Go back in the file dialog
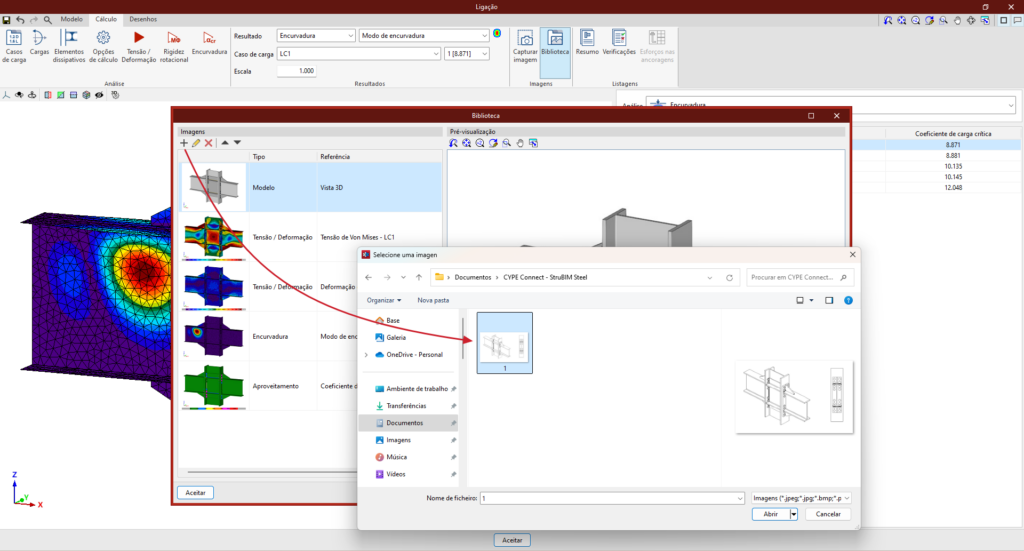 (368, 277)
